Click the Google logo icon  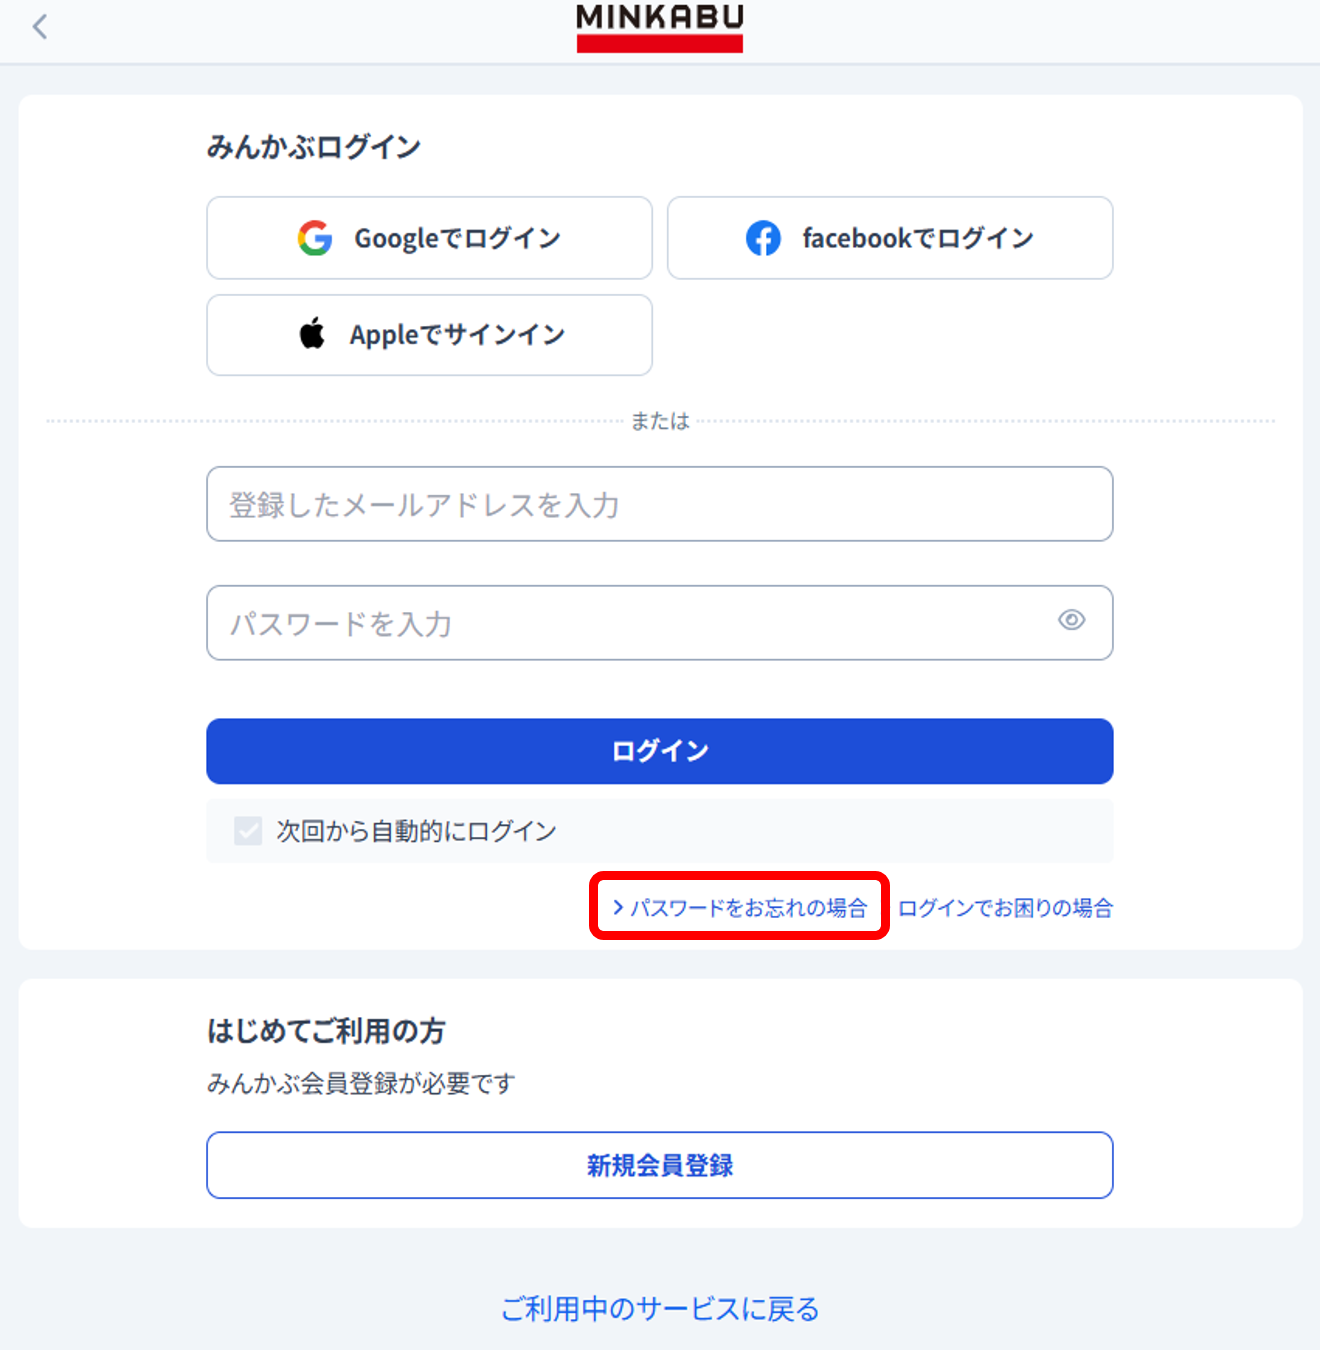click(315, 238)
